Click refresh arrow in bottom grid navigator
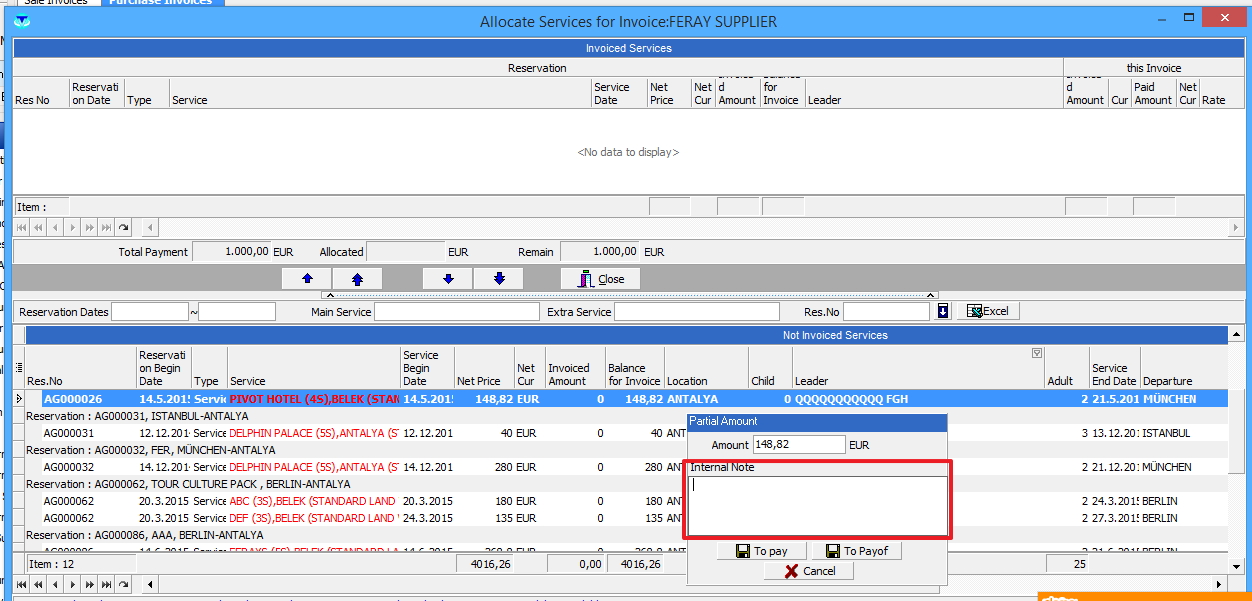Viewport: 1252px width, 601px height. [123, 584]
